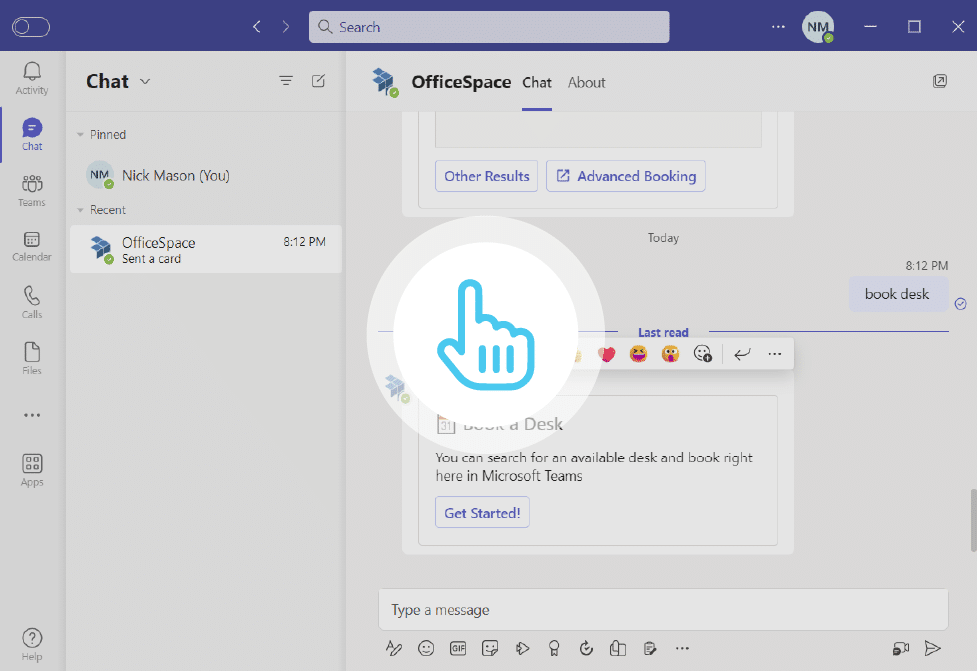The image size is (977, 671).
Task: Insert a GIF using the GIF icon
Action: click(x=458, y=648)
